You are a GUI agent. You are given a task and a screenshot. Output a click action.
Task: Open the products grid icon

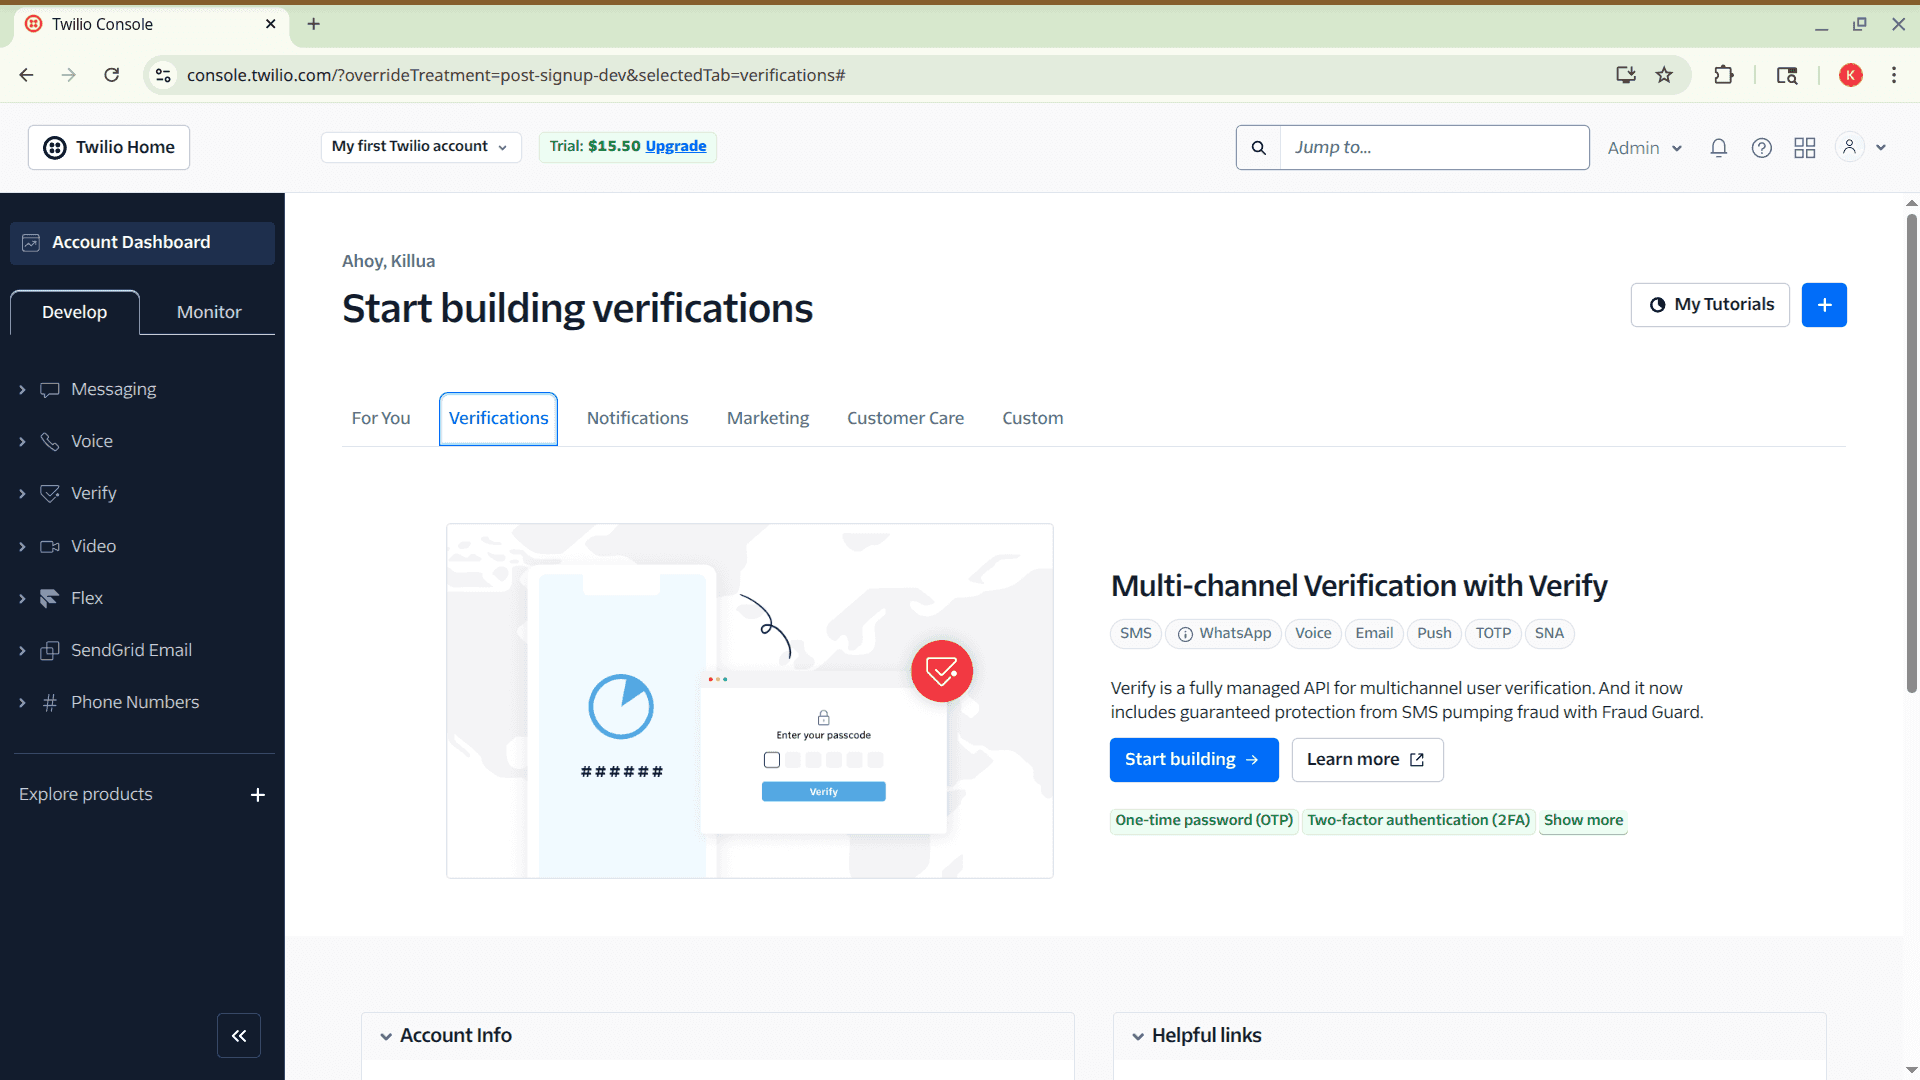click(x=1804, y=148)
